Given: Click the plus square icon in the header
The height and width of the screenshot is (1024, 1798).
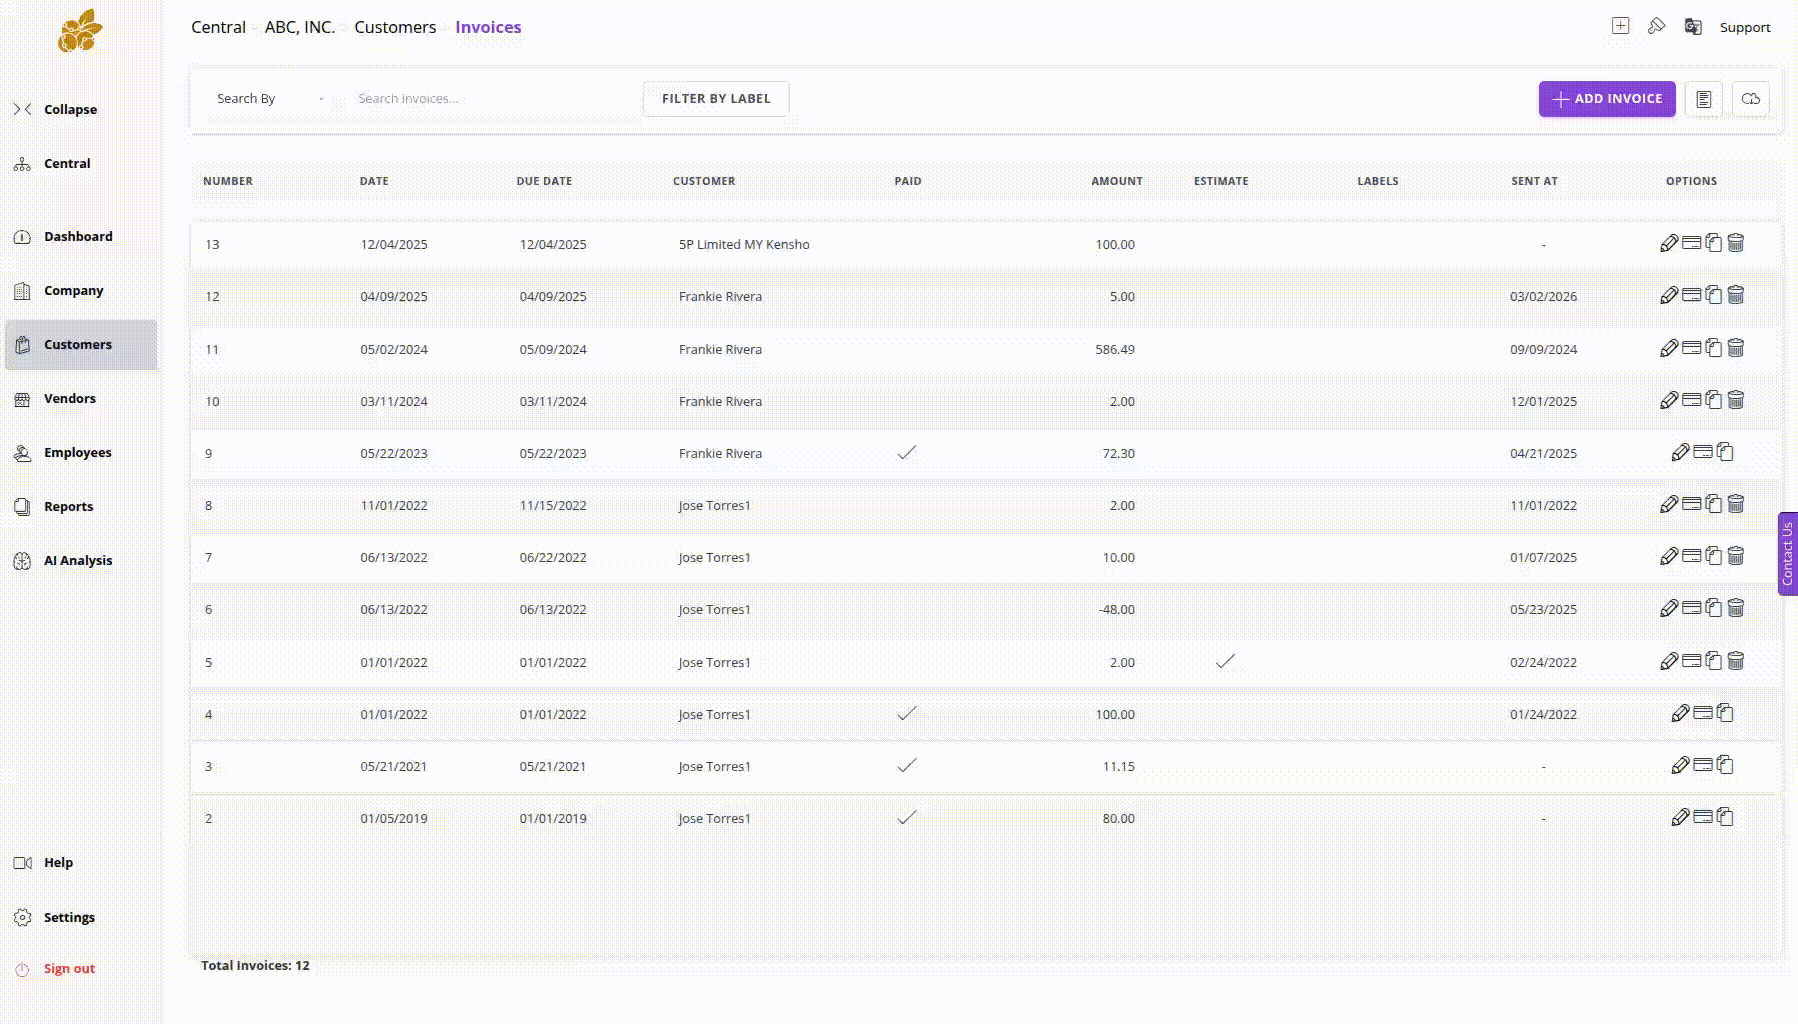Looking at the screenshot, I should pos(1621,26).
